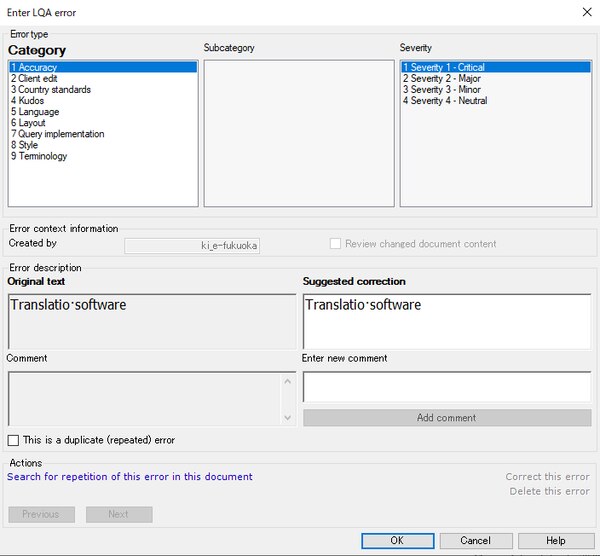Choose Query implementation category
The image size is (600, 556).
(61, 134)
